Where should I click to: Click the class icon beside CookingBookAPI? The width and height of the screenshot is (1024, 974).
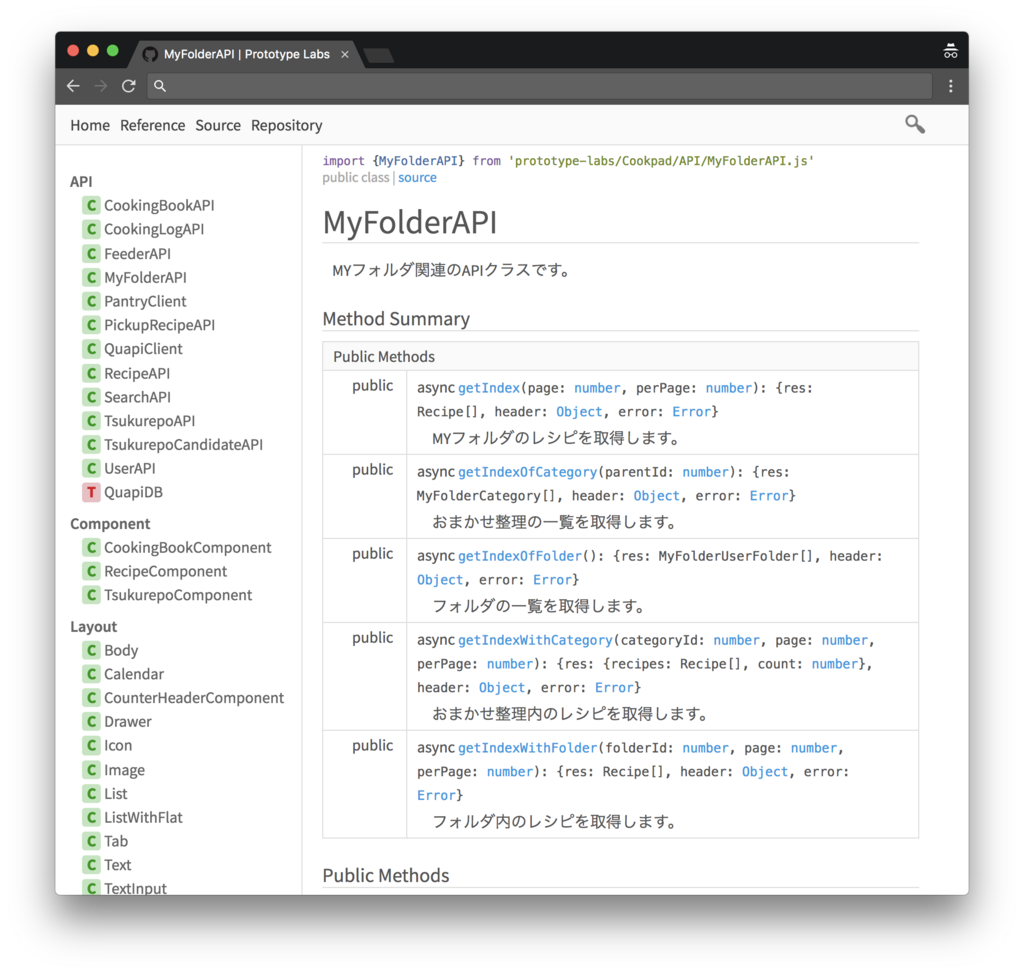[x=91, y=205]
